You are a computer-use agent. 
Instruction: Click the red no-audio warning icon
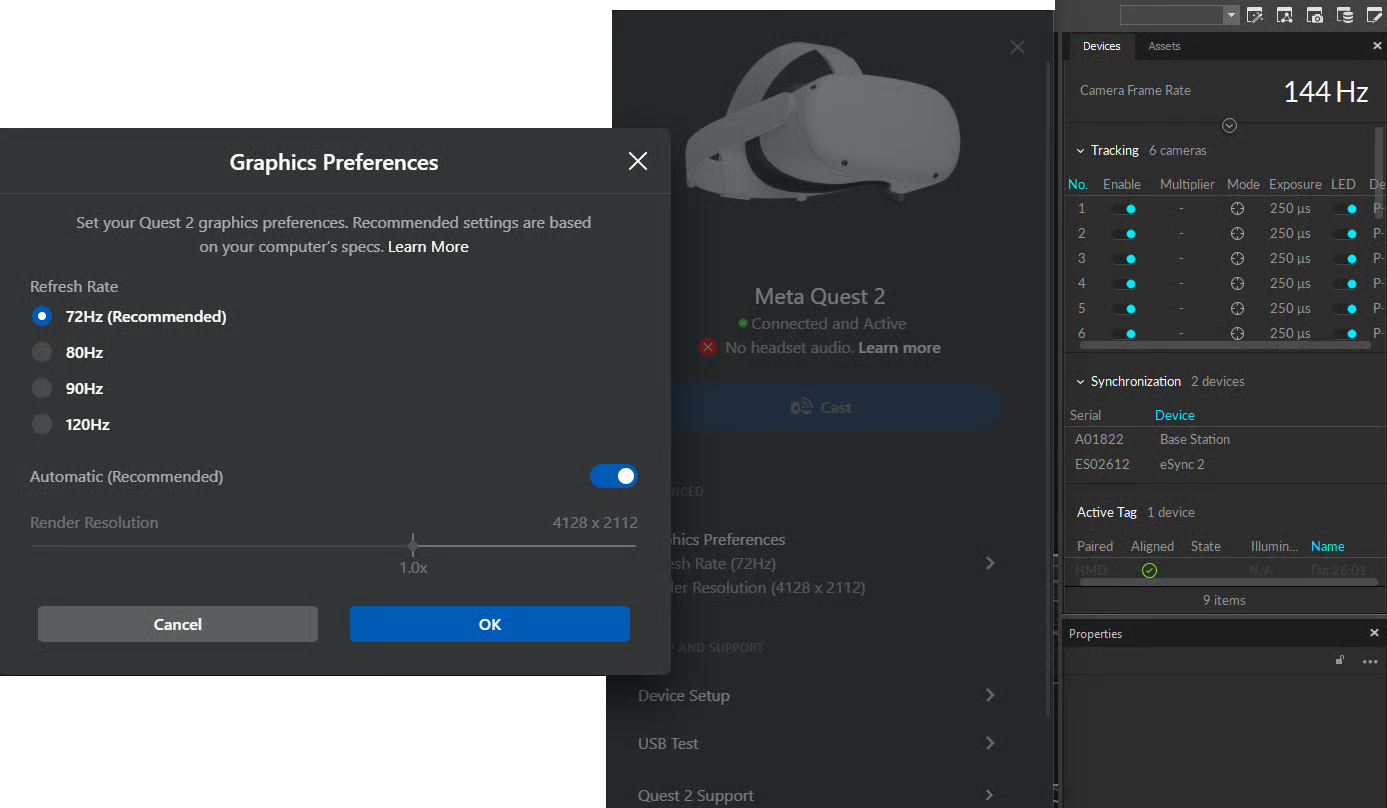[708, 347]
